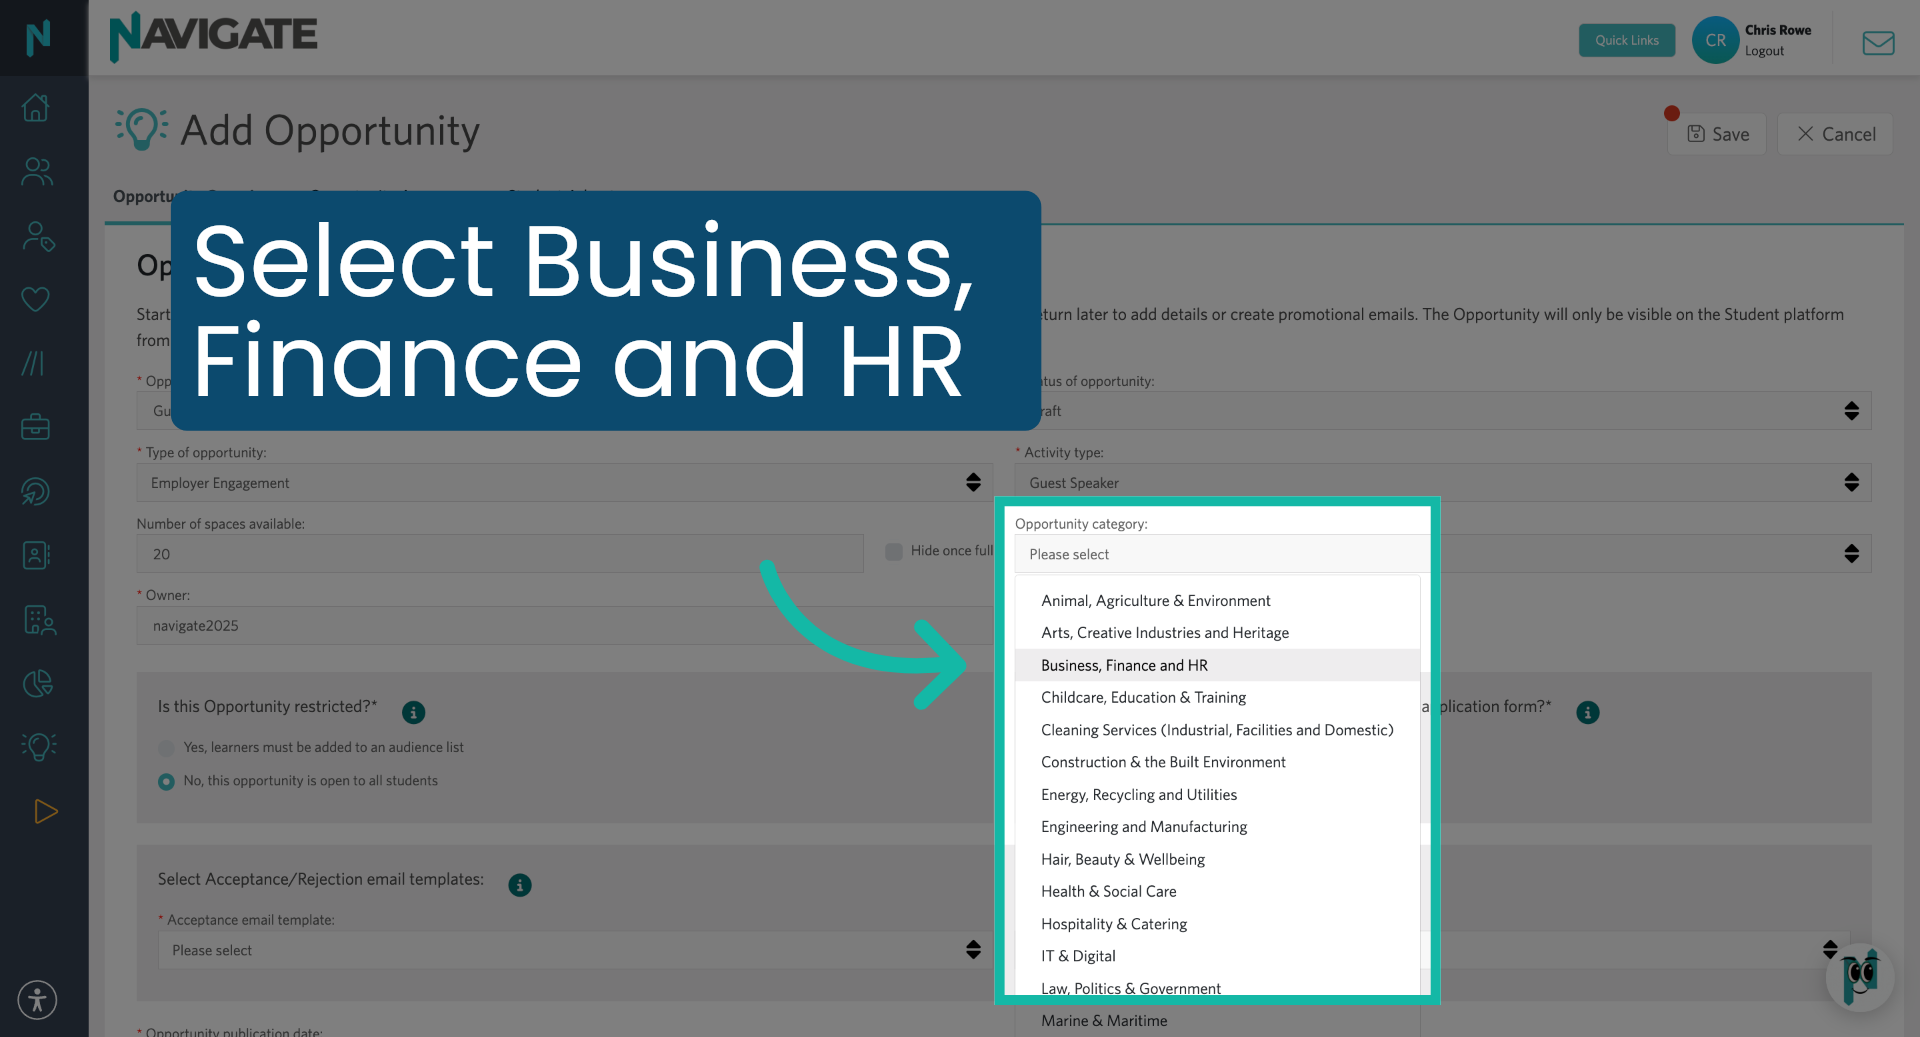This screenshot has height=1037, width=1920.
Task: Choose Animal, Agriculture & Environment option
Action: pos(1217,601)
